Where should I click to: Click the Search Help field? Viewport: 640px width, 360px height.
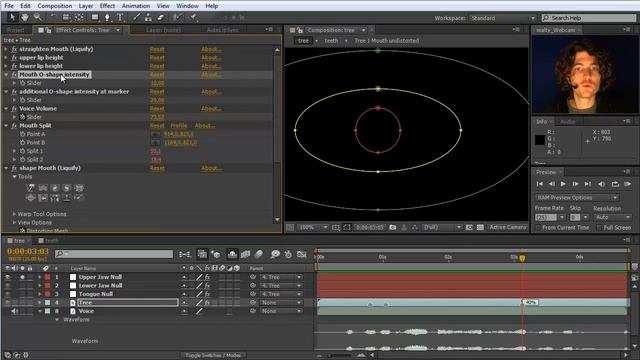(589, 18)
